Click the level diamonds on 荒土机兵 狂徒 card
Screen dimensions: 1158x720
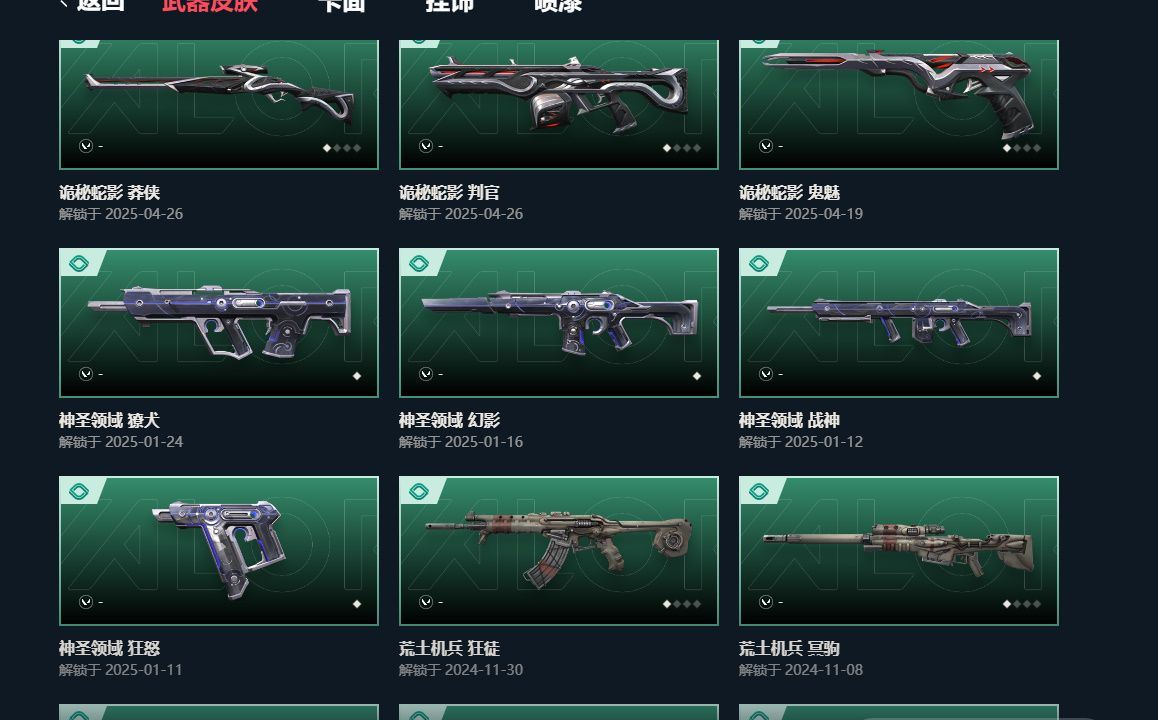tap(682, 604)
